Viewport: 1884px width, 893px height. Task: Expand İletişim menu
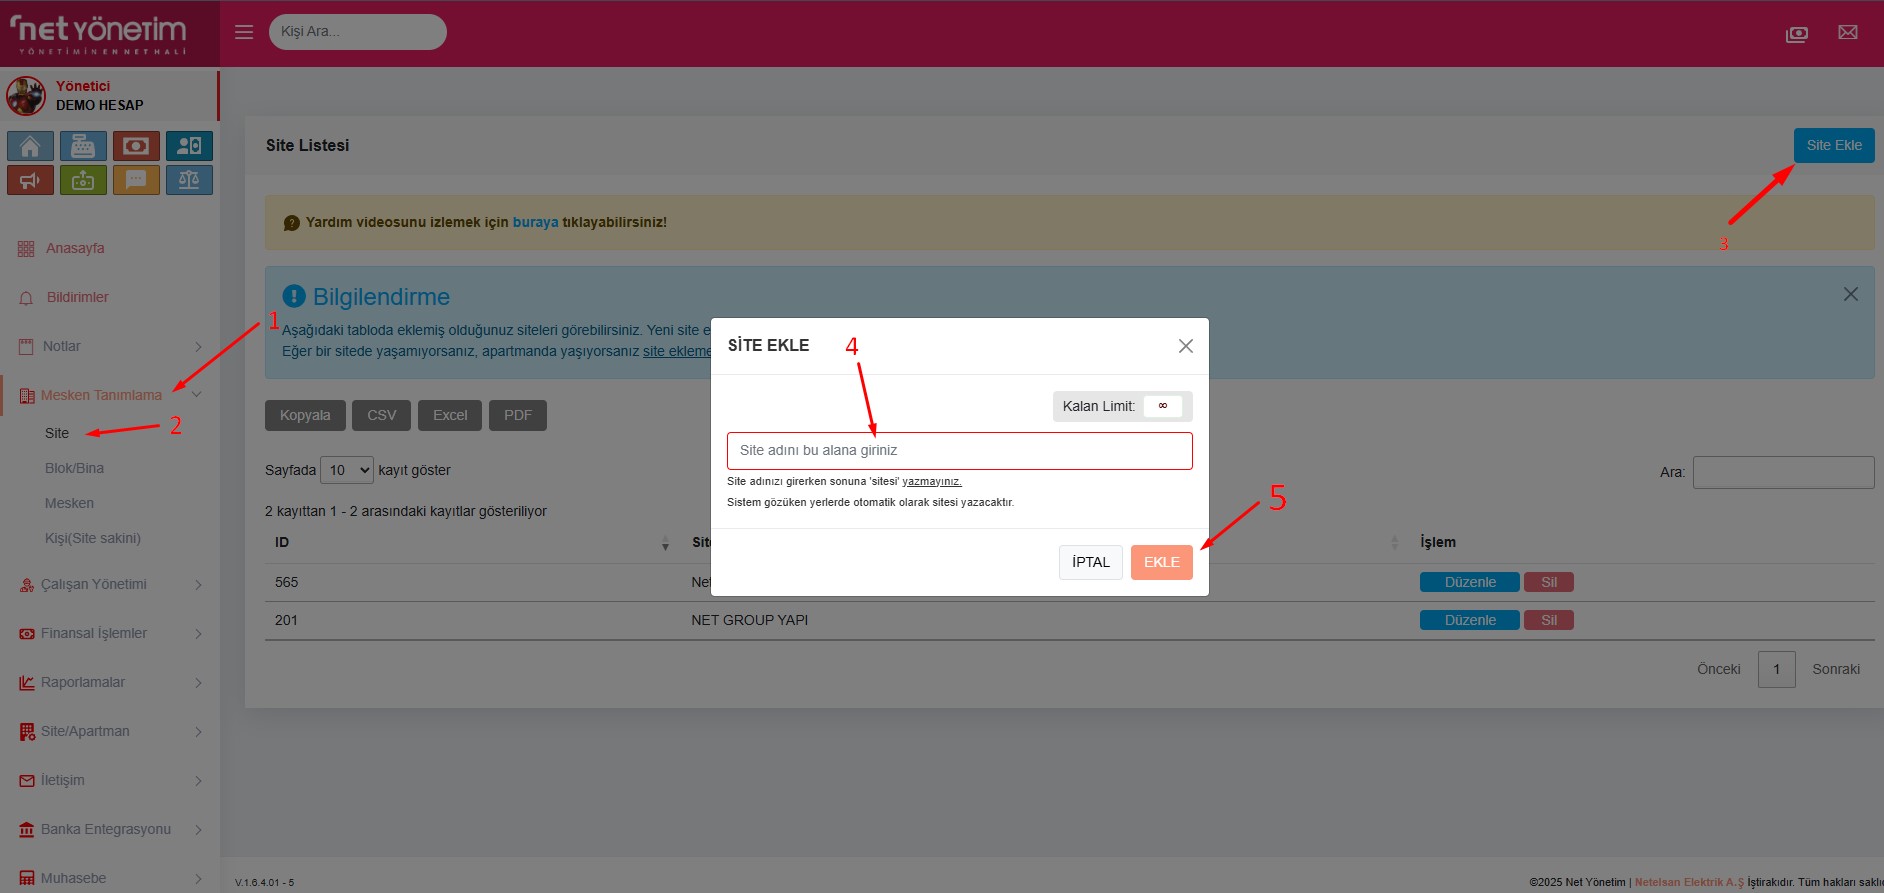[110, 780]
